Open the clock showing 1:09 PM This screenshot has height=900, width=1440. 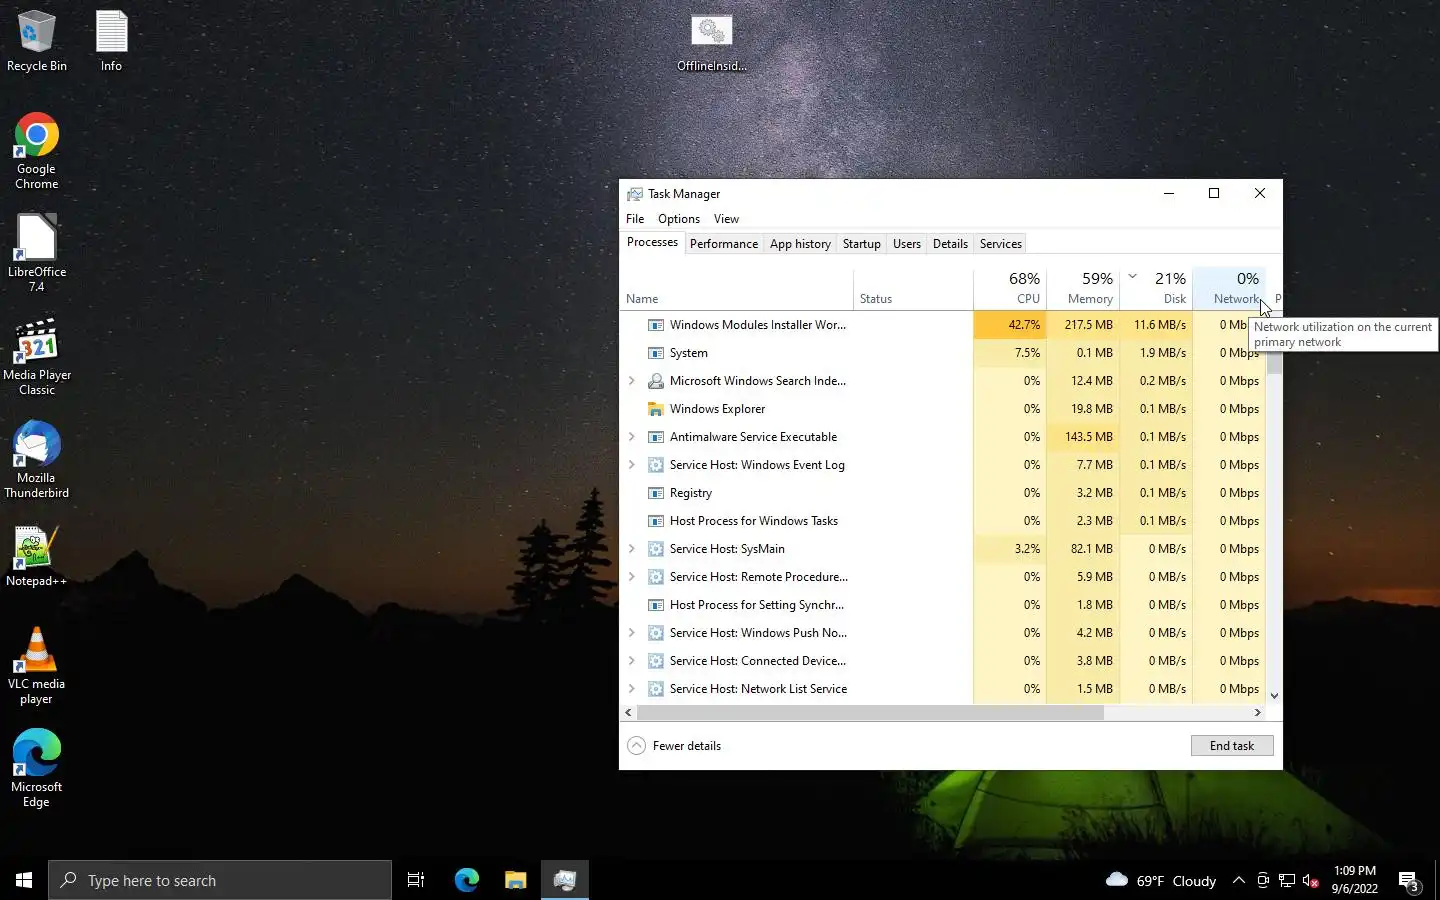1355,880
